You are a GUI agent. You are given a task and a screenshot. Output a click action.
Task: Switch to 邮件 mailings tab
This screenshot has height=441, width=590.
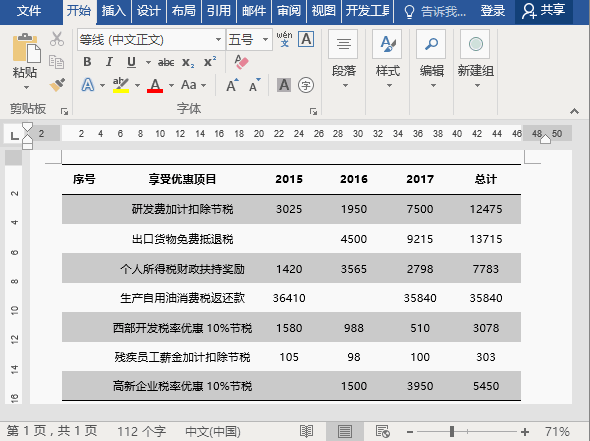pyautogui.click(x=254, y=11)
